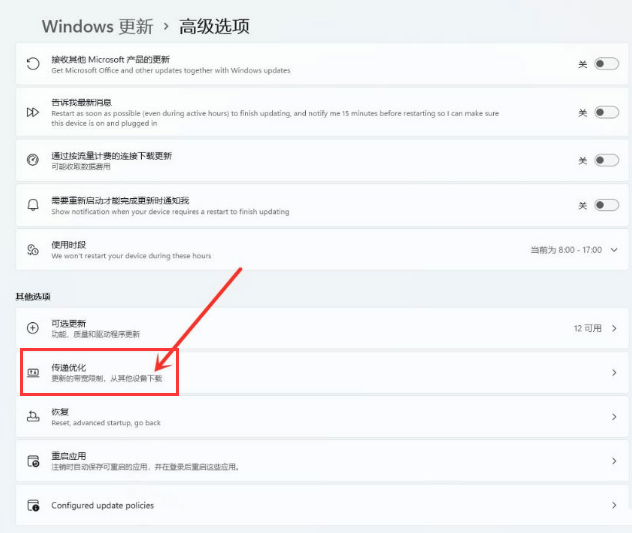The image size is (632, 533).
Task: Click the plus circle icon beside 可选更新
Action: (33, 327)
